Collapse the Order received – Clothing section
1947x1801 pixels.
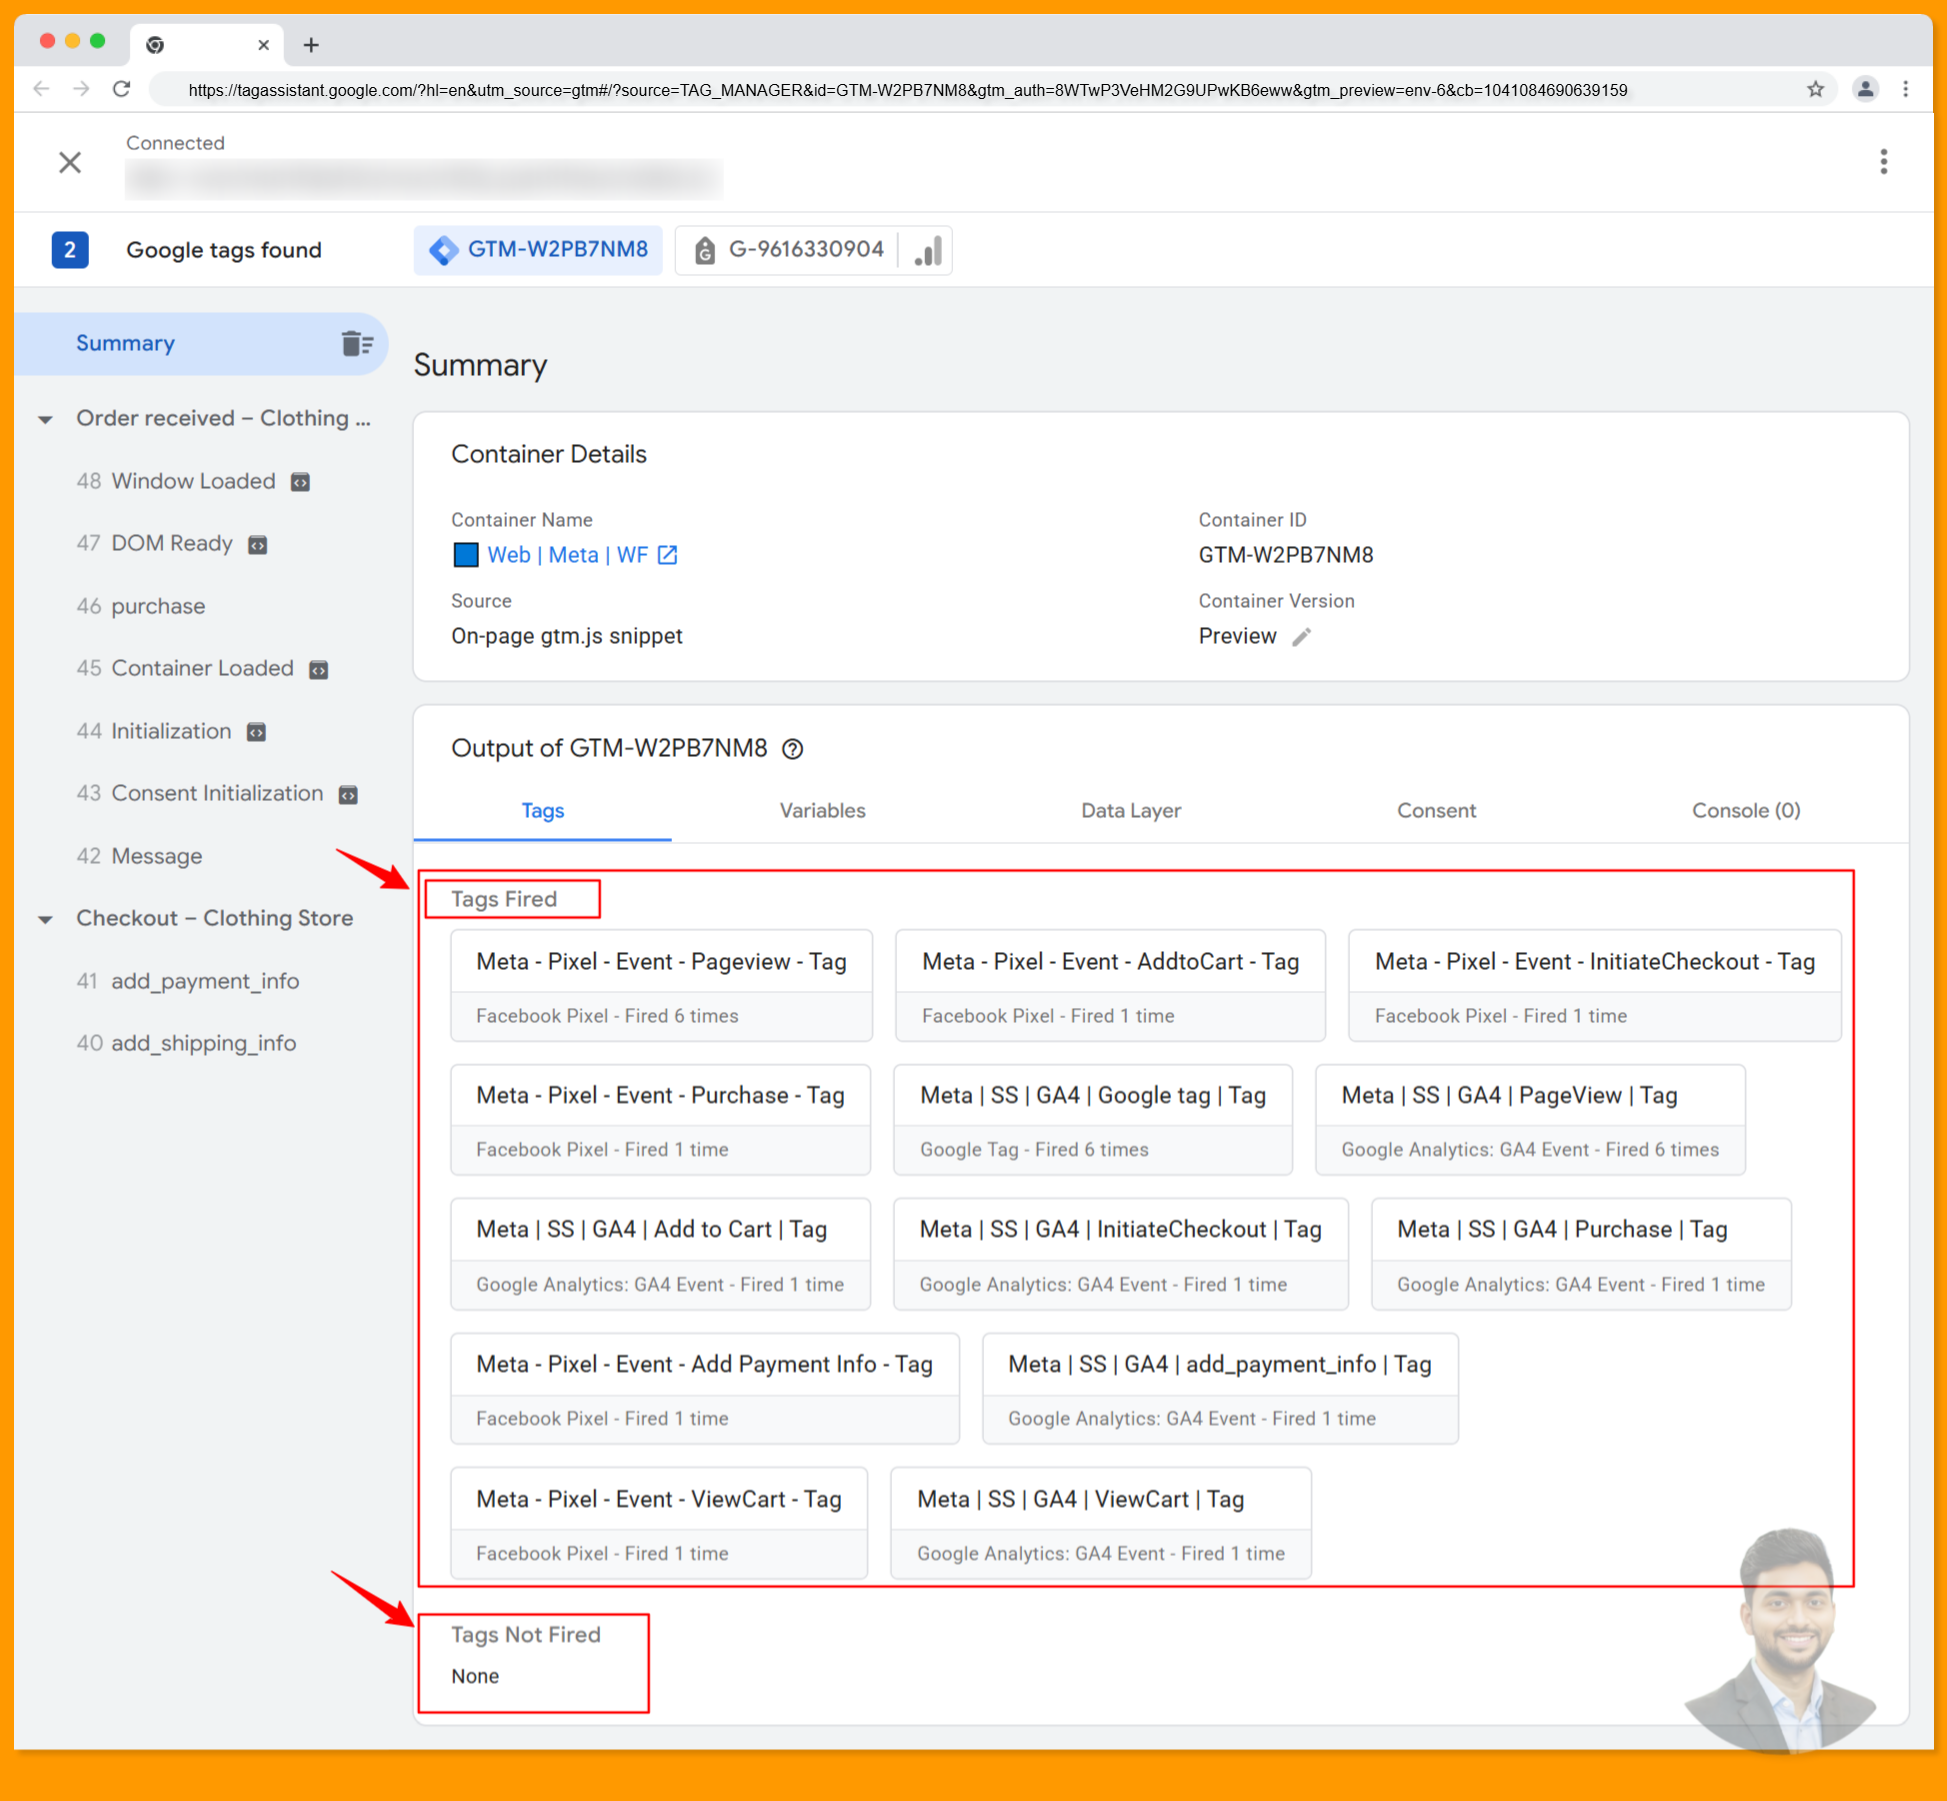pos(45,419)
